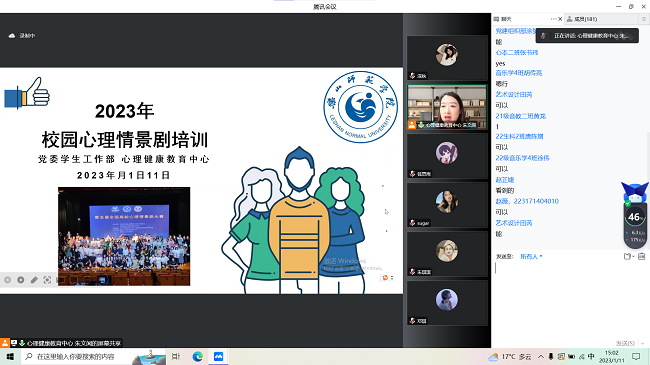The height and width of the screenshot is (365, 650).
Task: Expand hidden system tray icons chevron
Action: click(541, 356)
